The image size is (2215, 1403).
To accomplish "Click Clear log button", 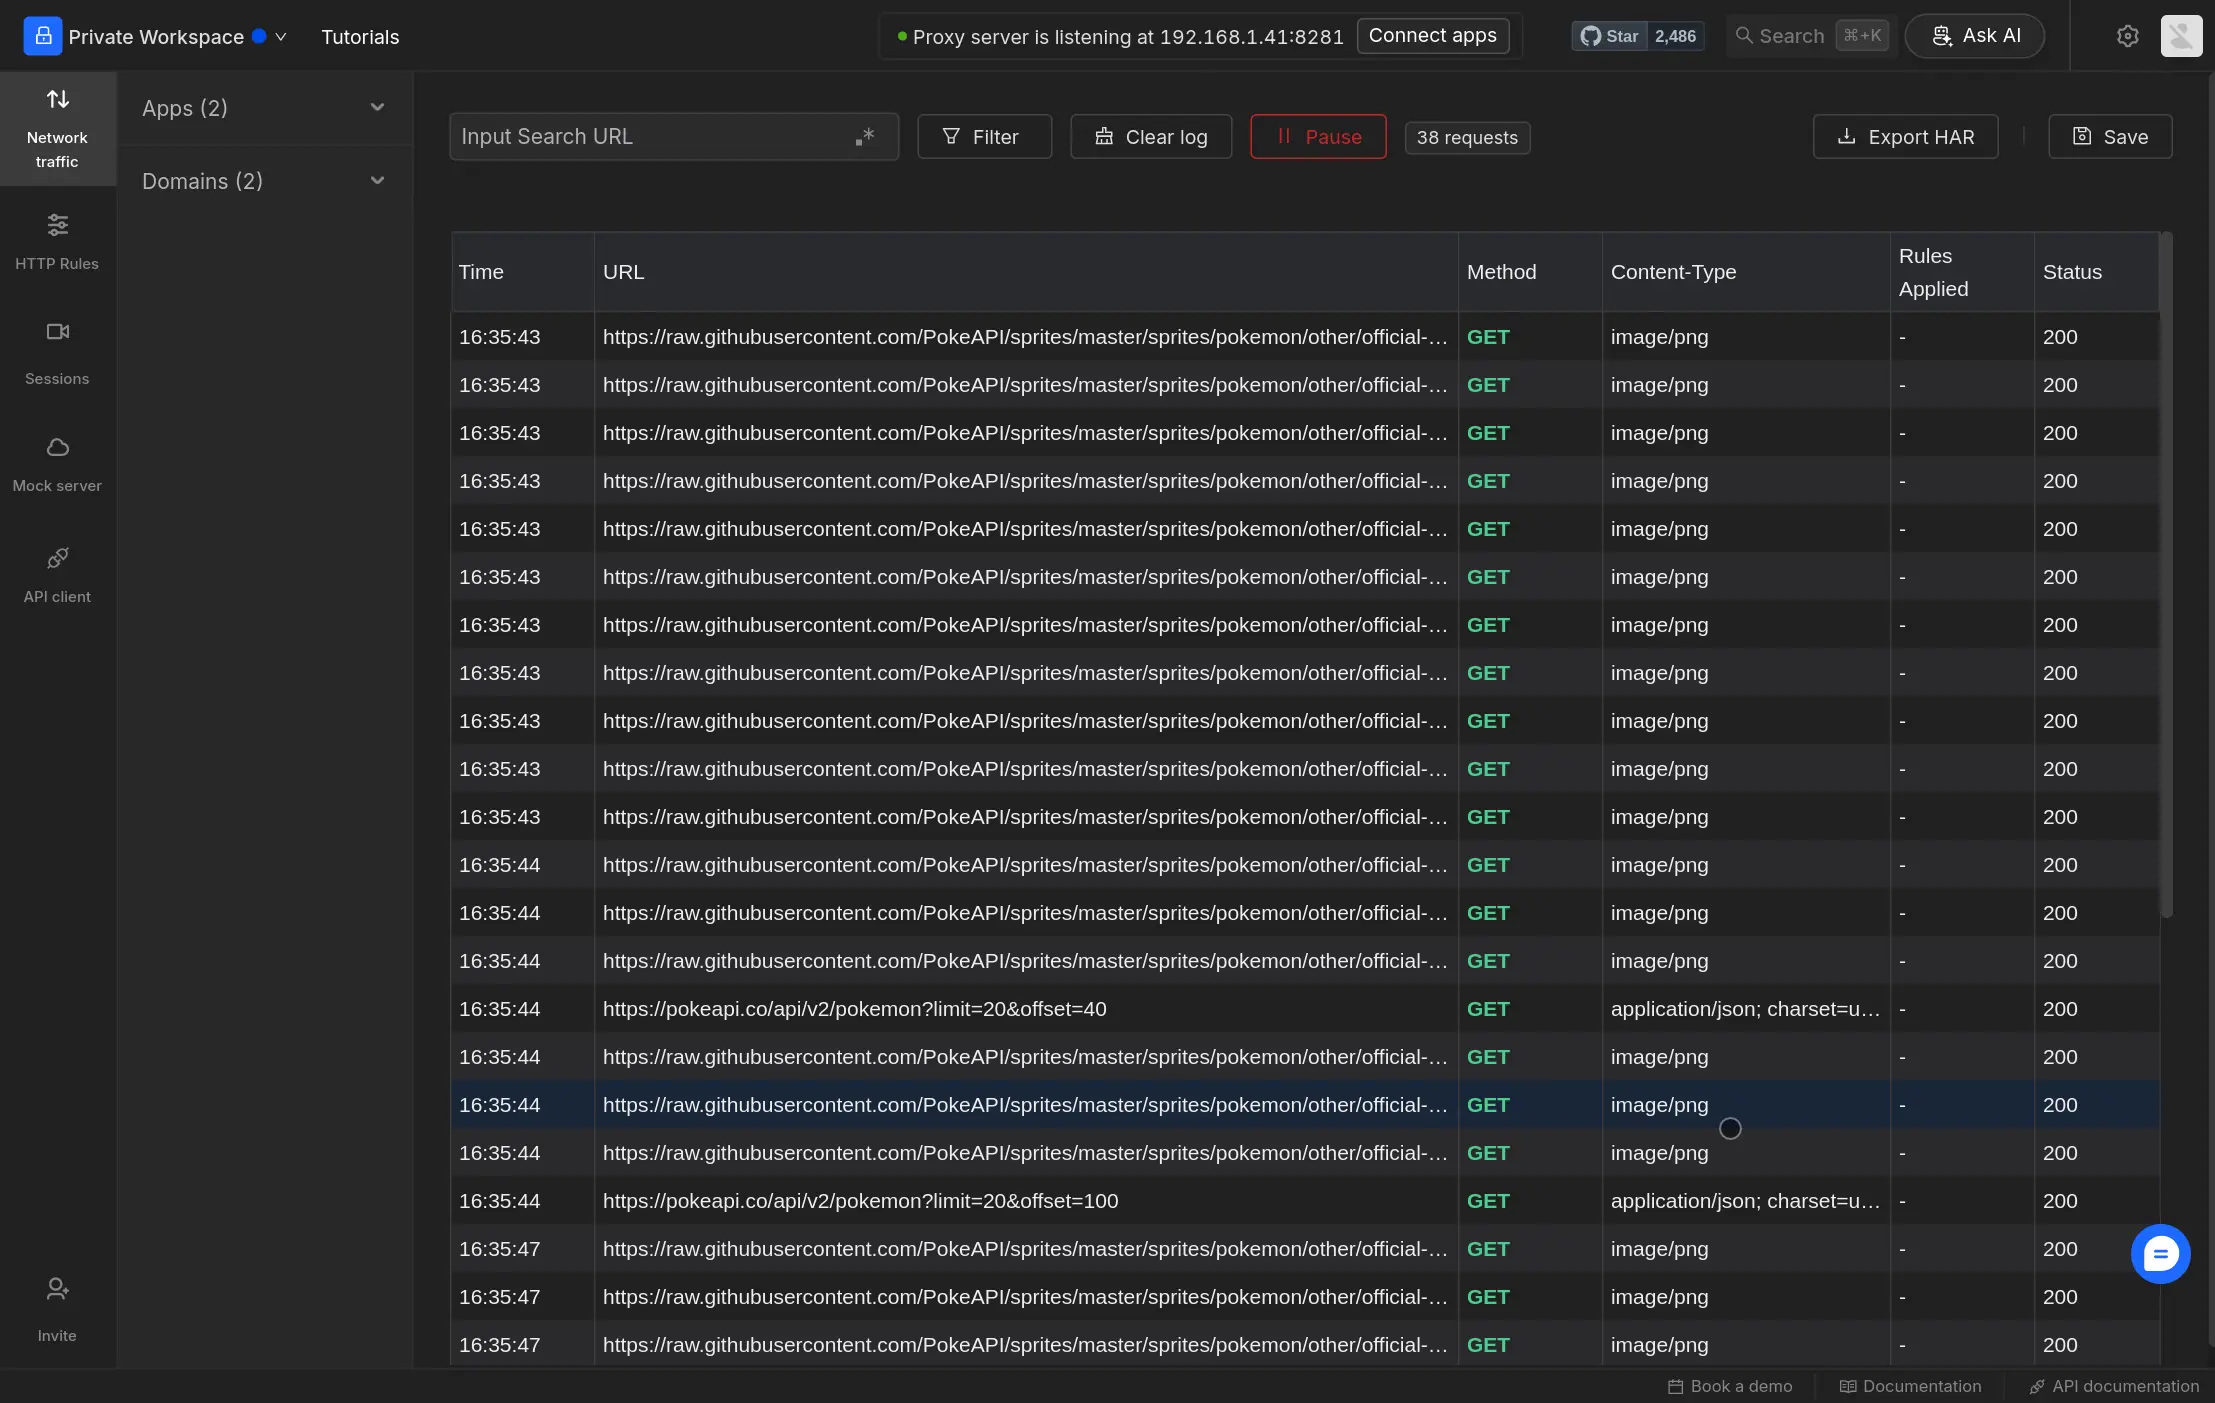I will pos(1151,136).
